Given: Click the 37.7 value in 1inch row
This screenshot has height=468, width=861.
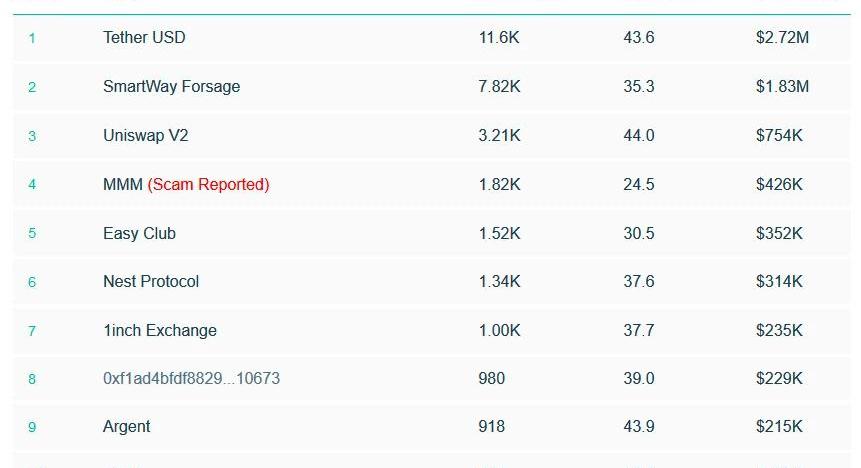Looking at the screenshot, I should (639, 331).
